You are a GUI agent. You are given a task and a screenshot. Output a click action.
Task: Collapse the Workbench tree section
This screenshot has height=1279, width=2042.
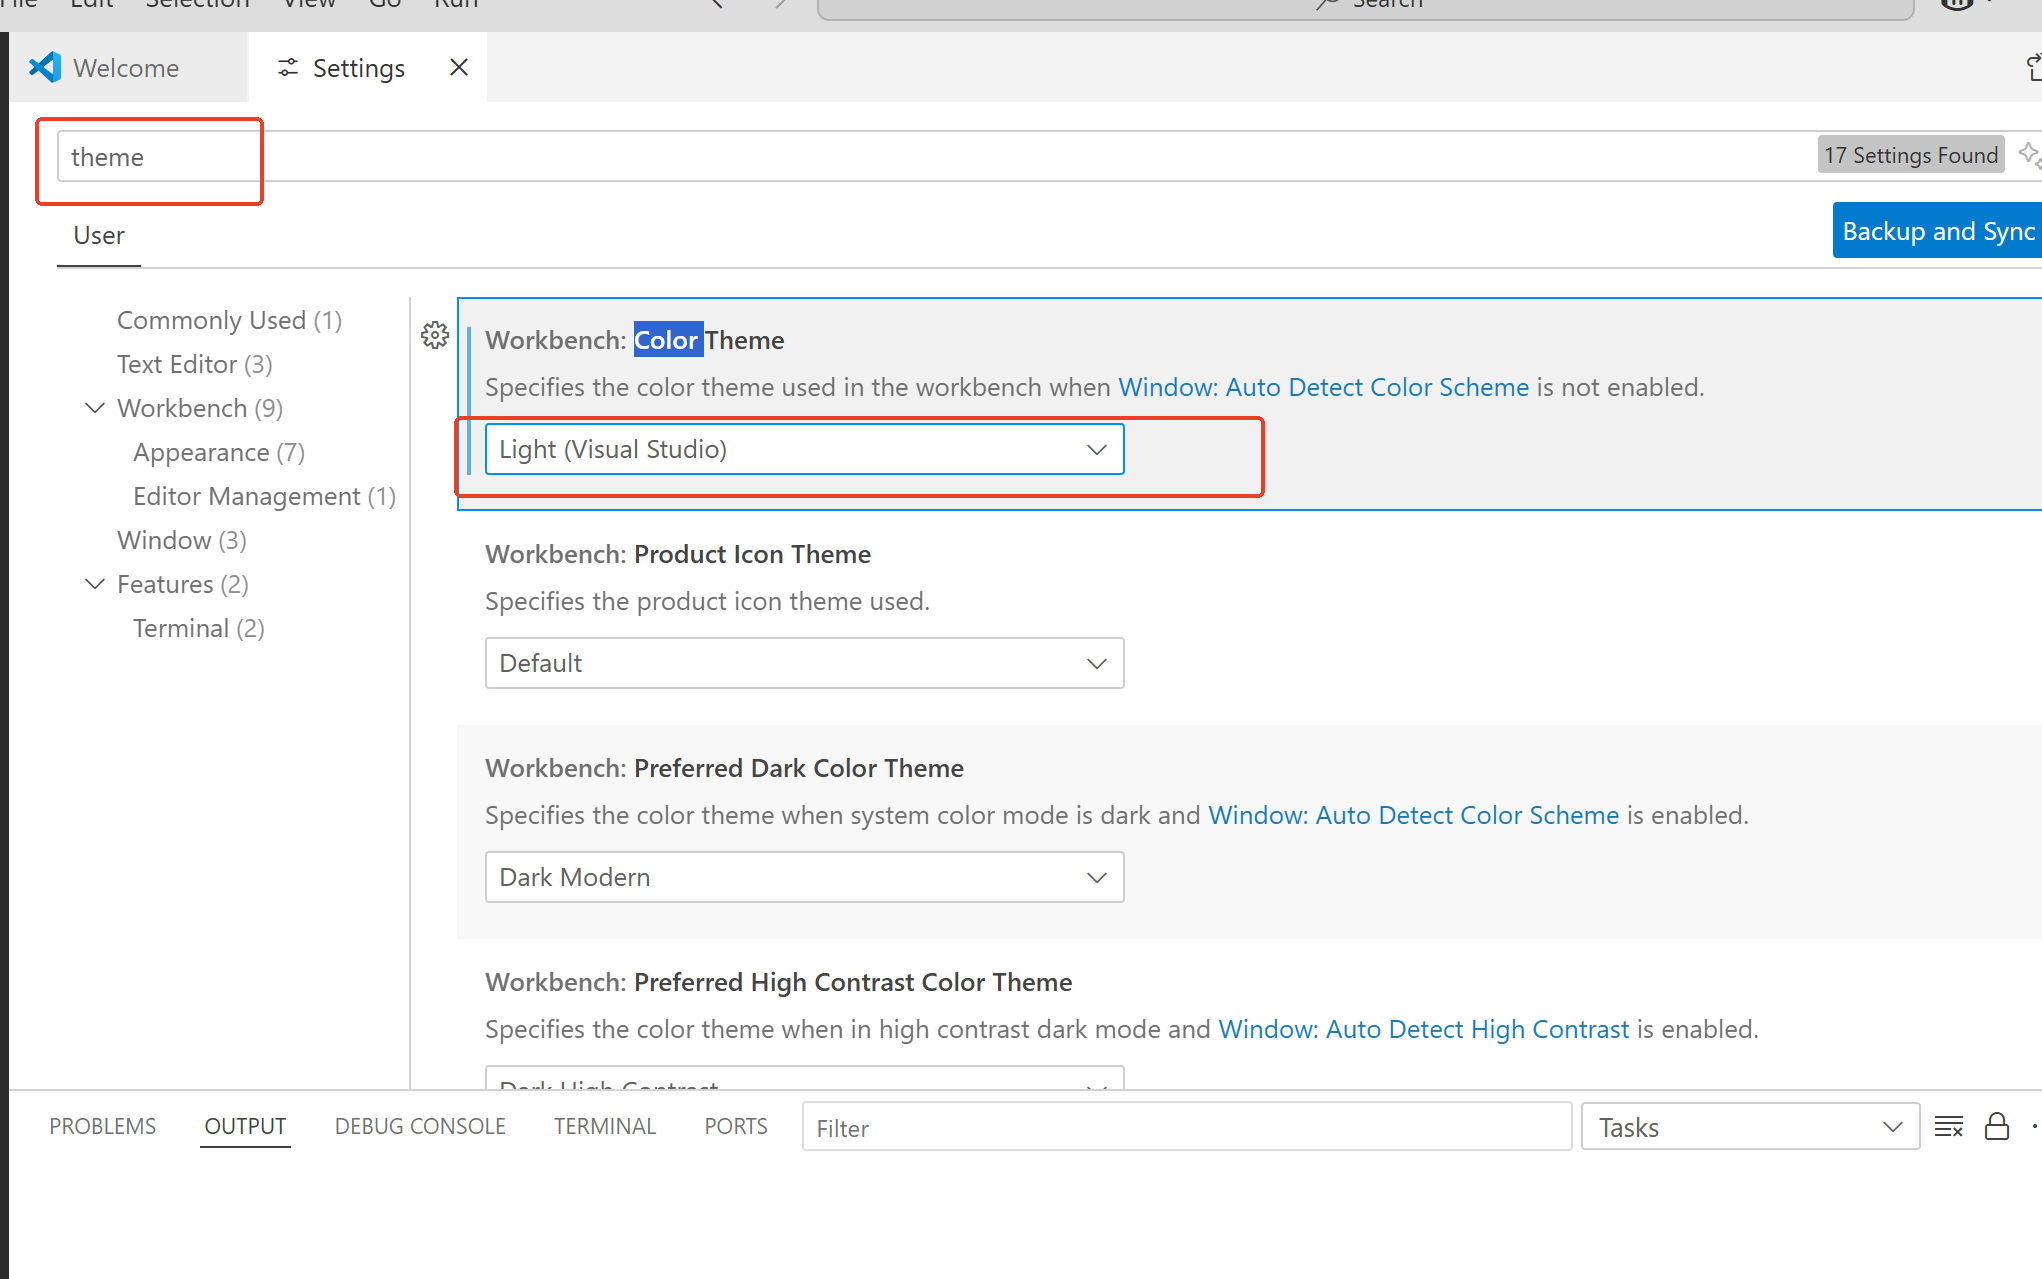coord(95,408)
